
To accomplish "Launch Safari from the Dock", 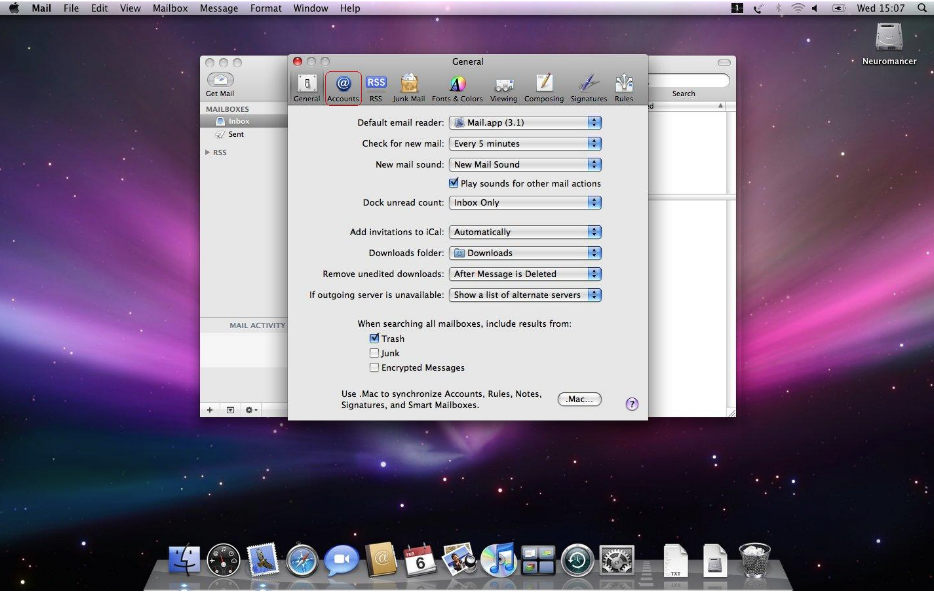I will 302,560.
